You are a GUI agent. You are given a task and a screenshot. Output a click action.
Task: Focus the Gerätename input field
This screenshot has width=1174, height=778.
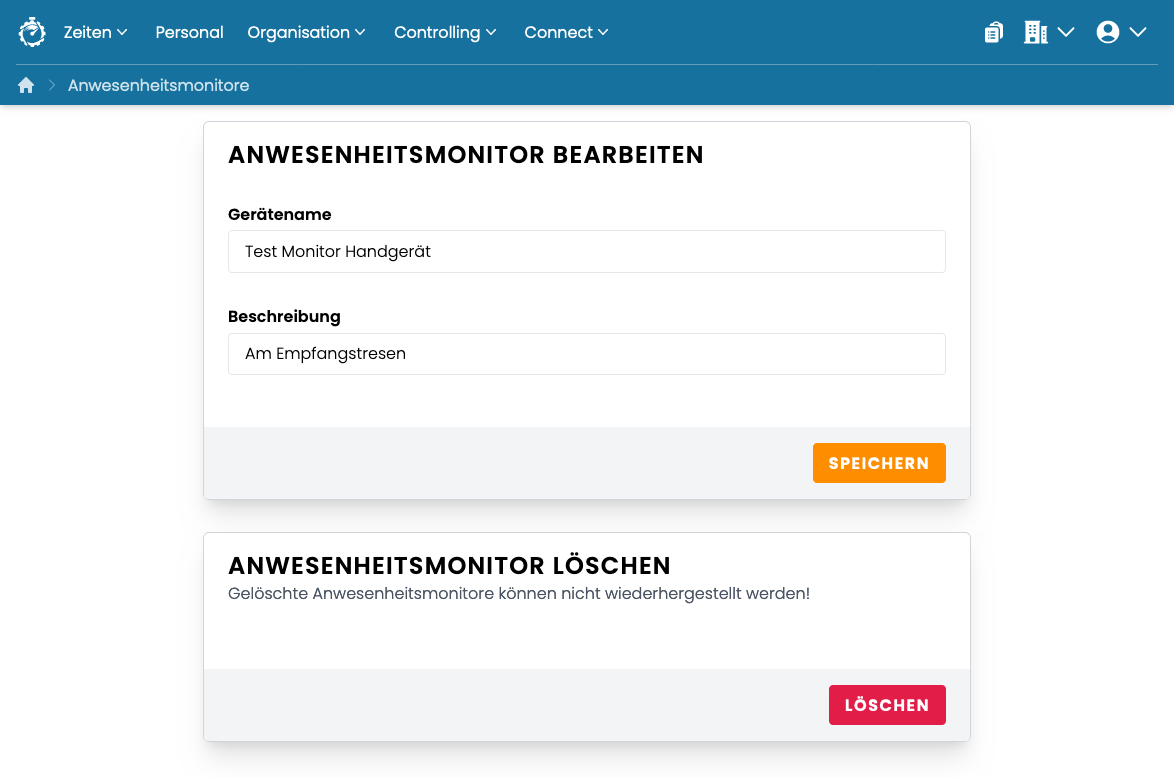click(x=586, y=252)
